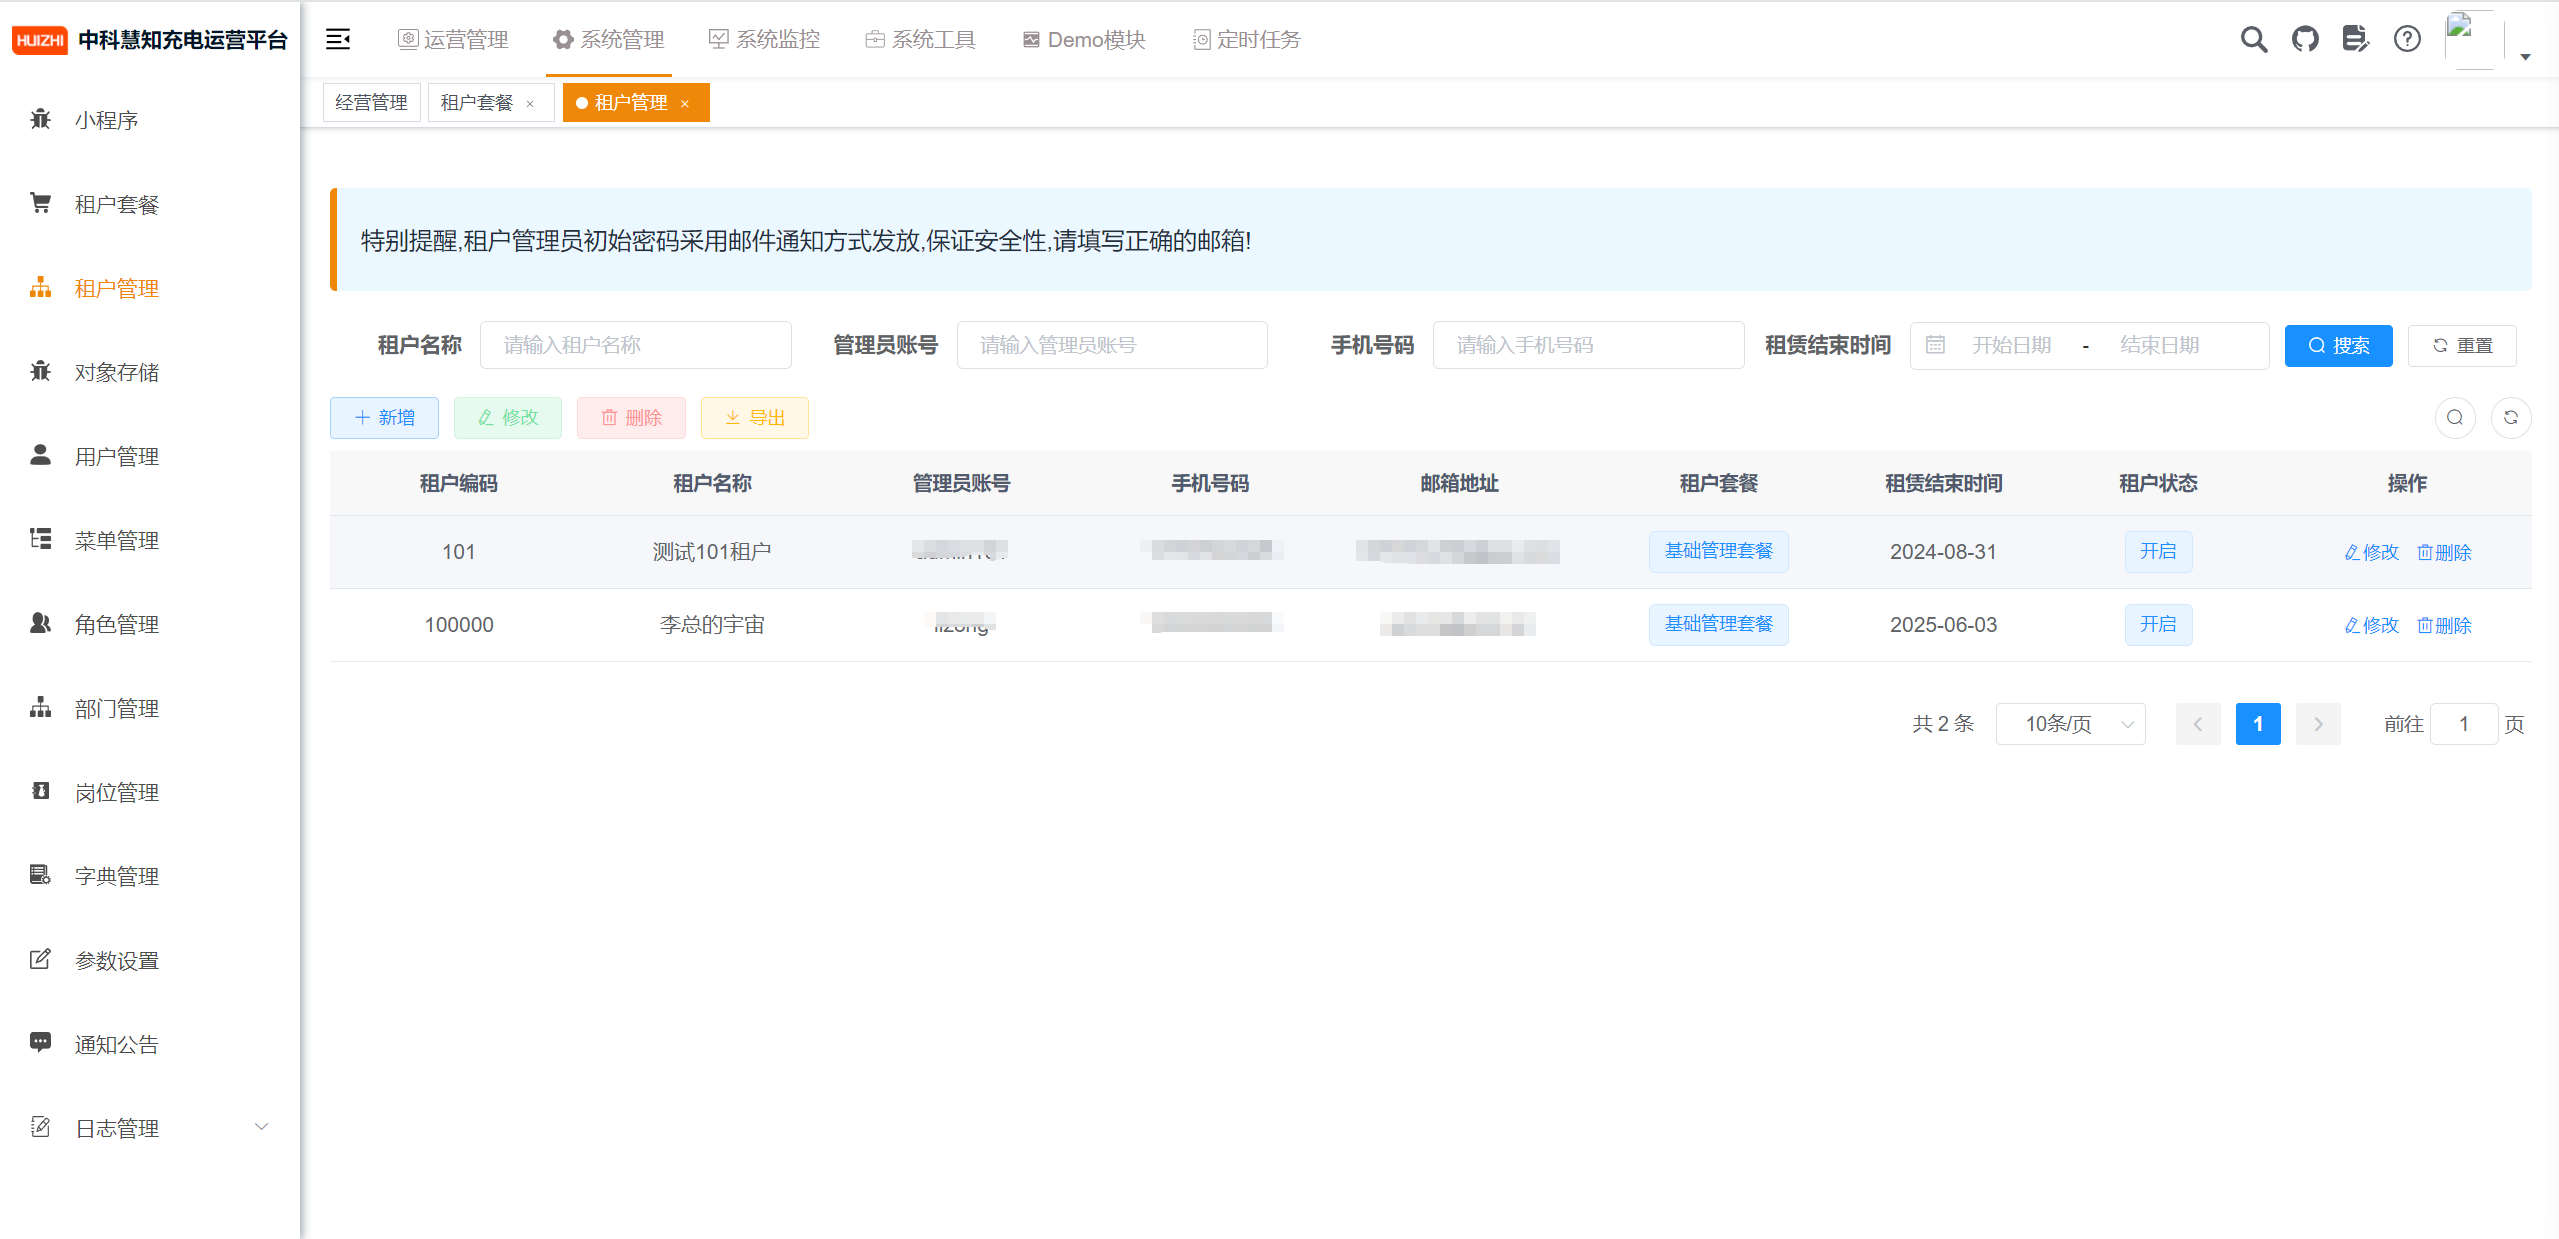2559x1239 pixels.
Task: Click 修改 for tenant 101 row
Action: click(x=2372, y=552)
